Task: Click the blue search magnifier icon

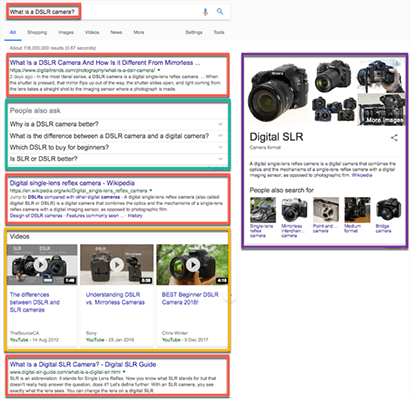Action: pos(220,11)
